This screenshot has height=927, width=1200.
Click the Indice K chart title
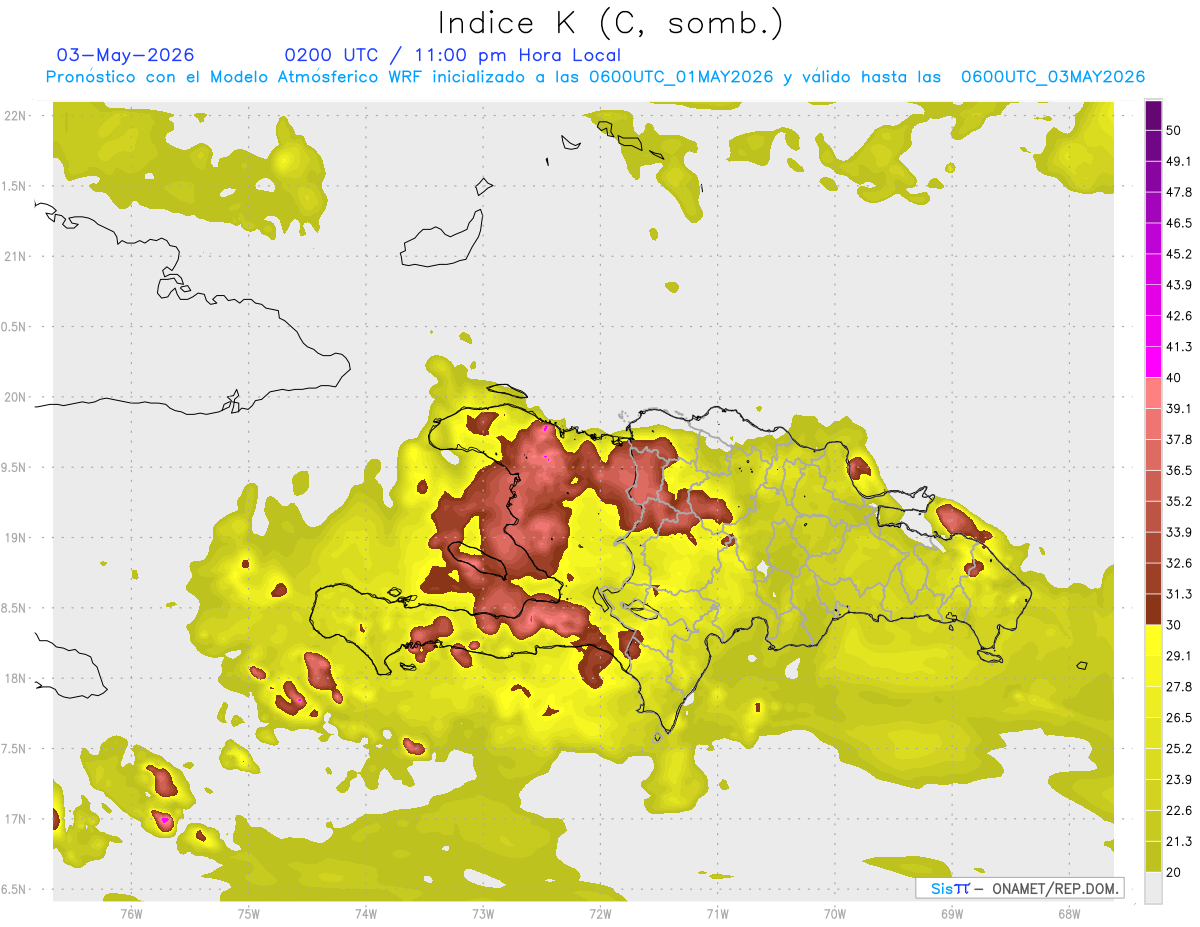(611, 23)
